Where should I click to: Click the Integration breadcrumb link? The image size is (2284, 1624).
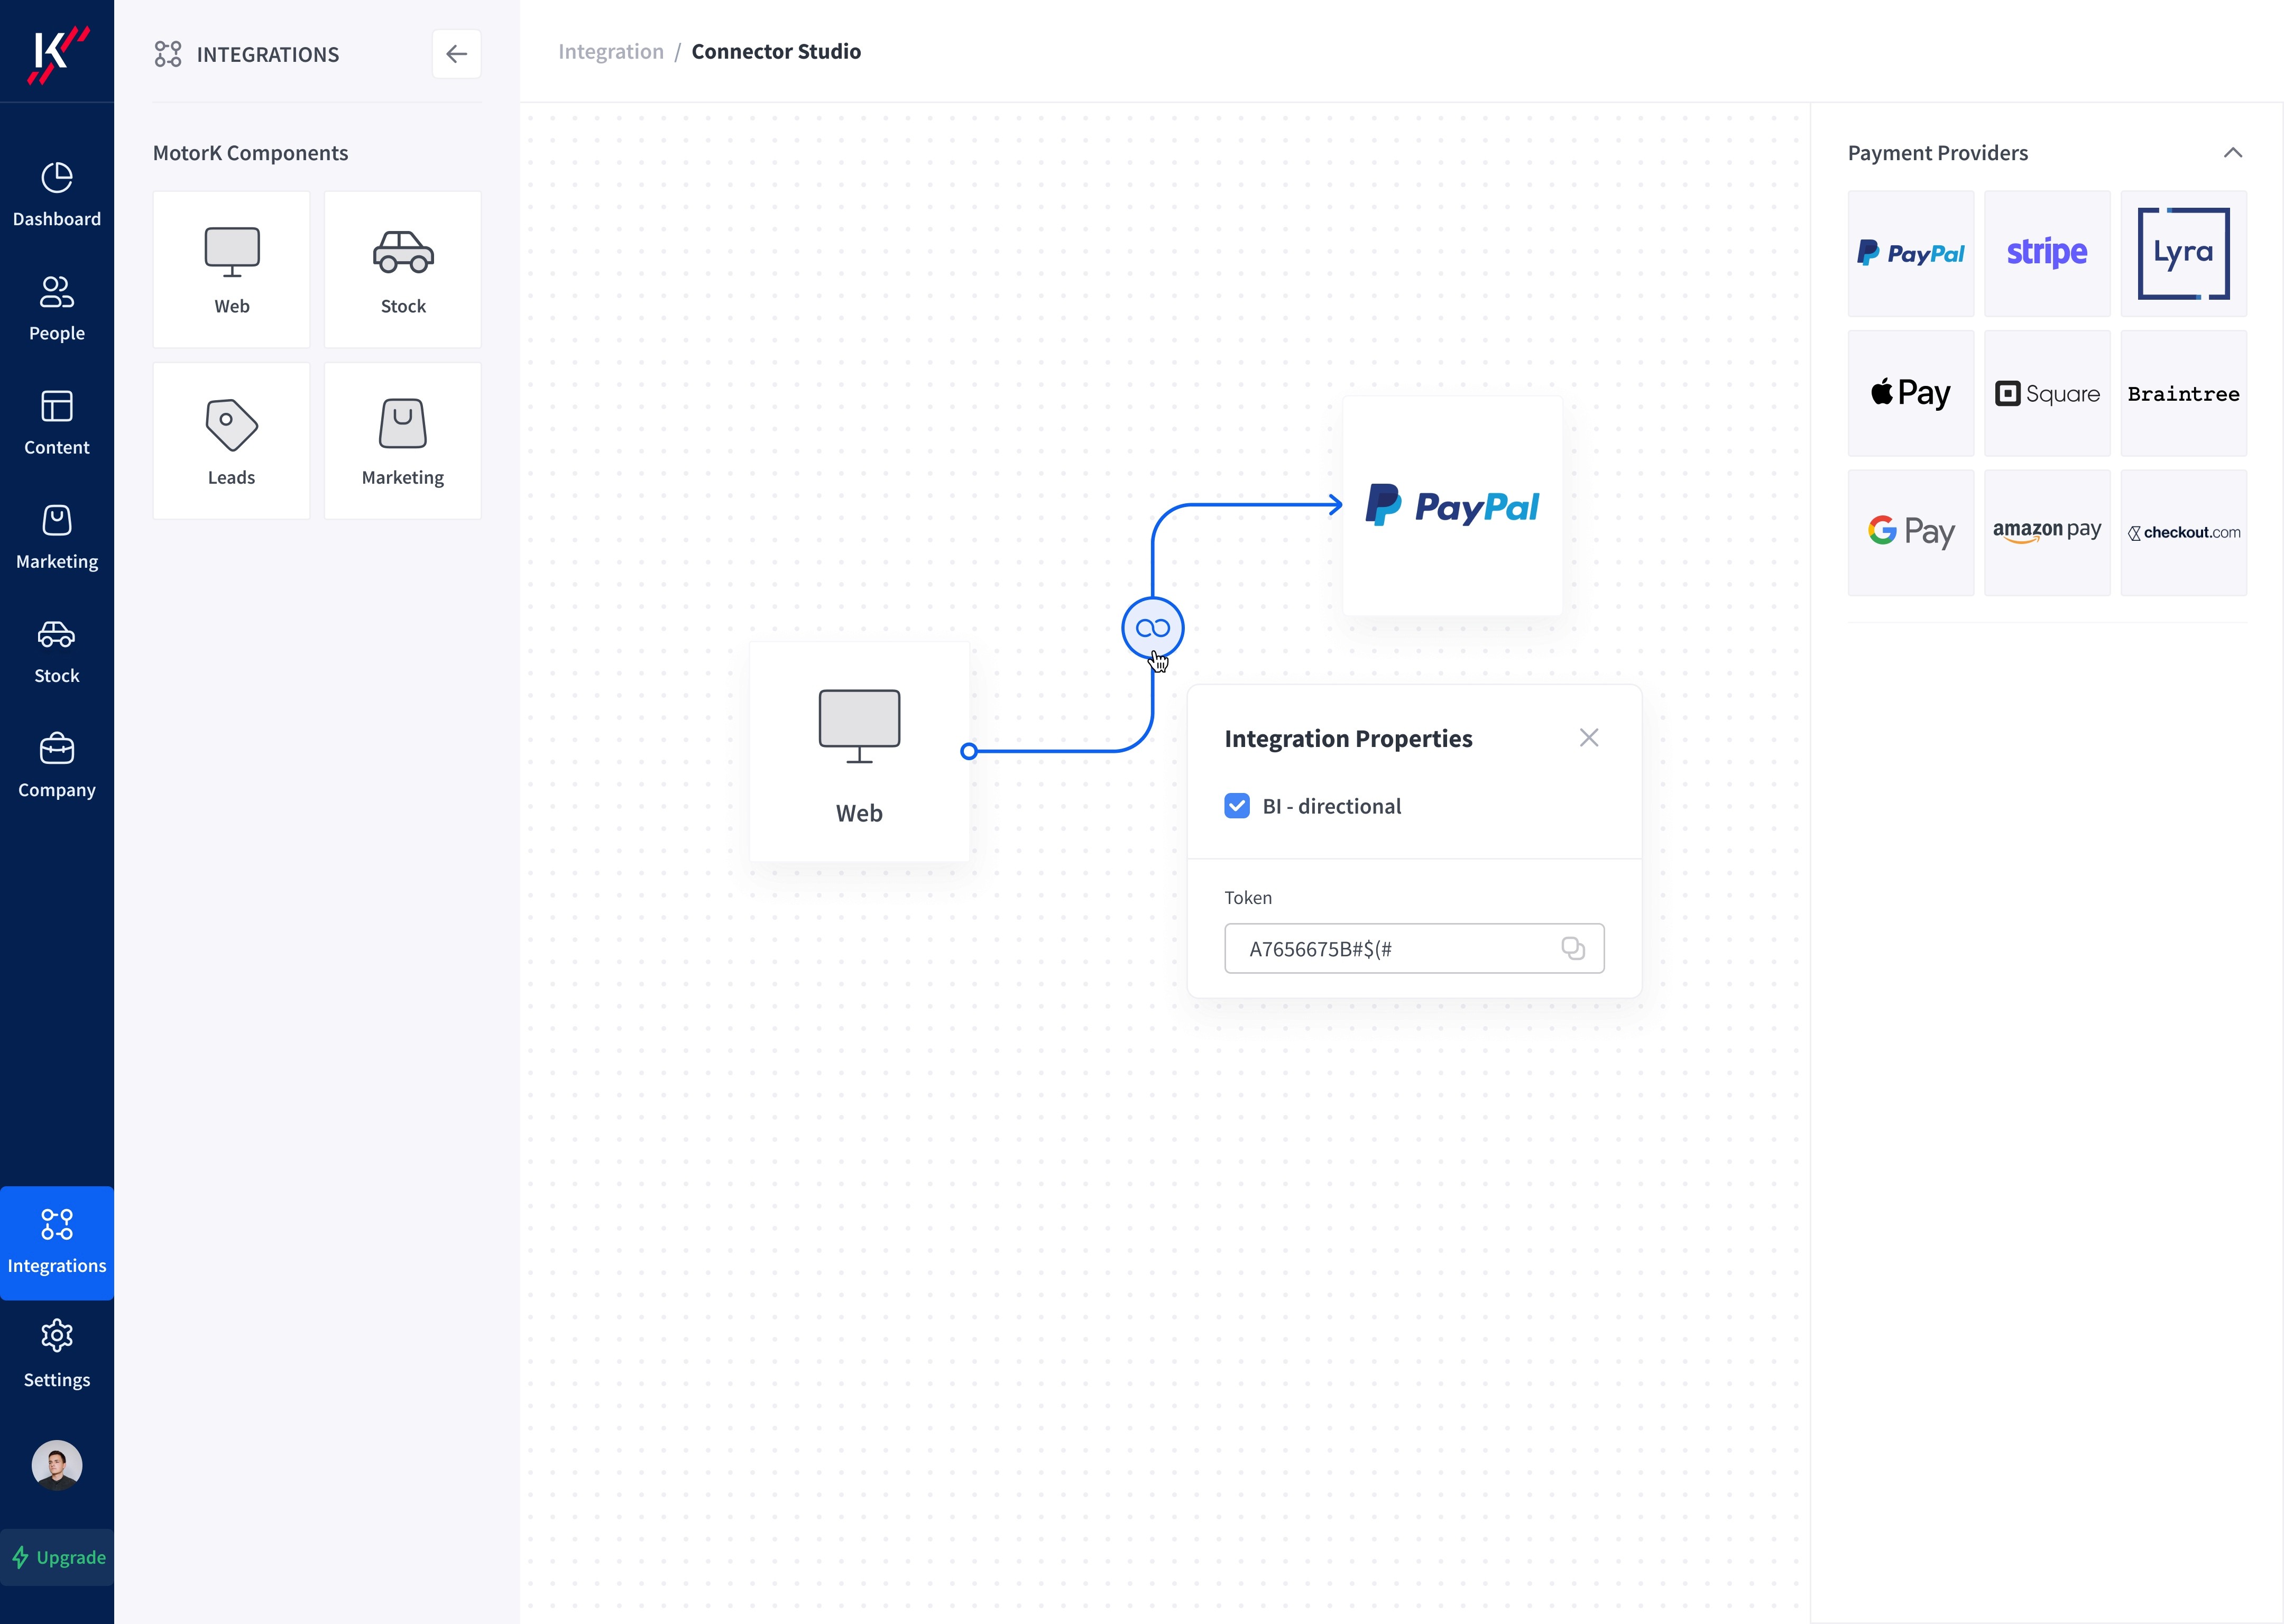pos(611,51)
